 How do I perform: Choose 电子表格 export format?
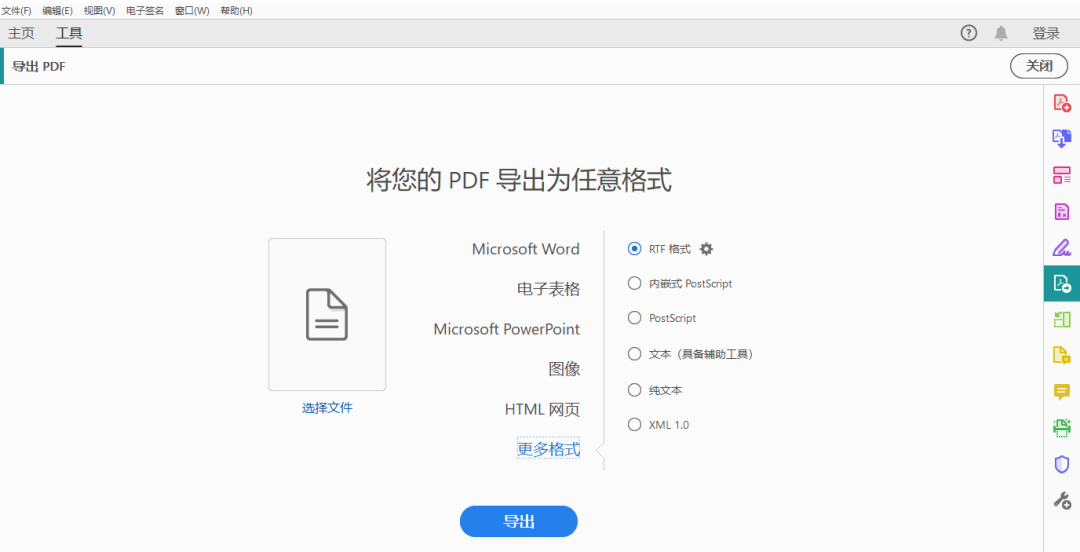coord(548,289)
